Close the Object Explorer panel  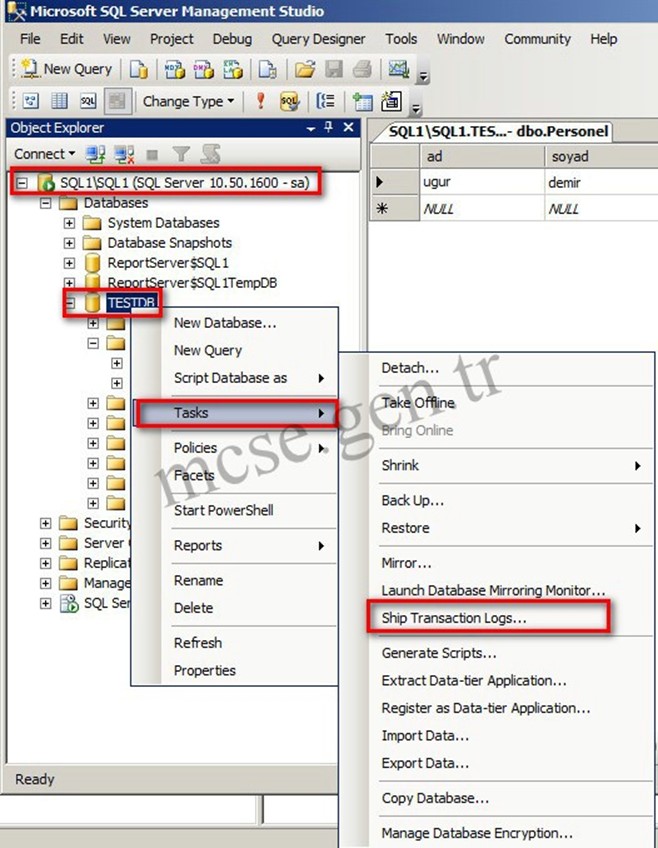(349, 127)
